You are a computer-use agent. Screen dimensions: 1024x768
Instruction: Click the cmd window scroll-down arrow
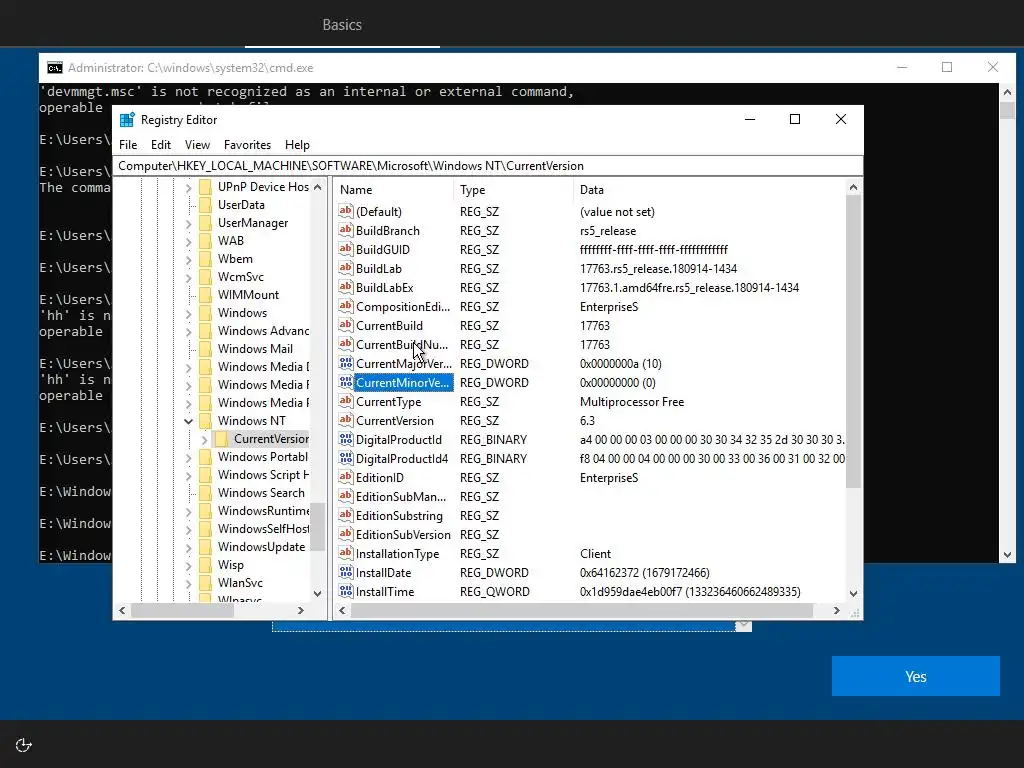point(1007,555)
